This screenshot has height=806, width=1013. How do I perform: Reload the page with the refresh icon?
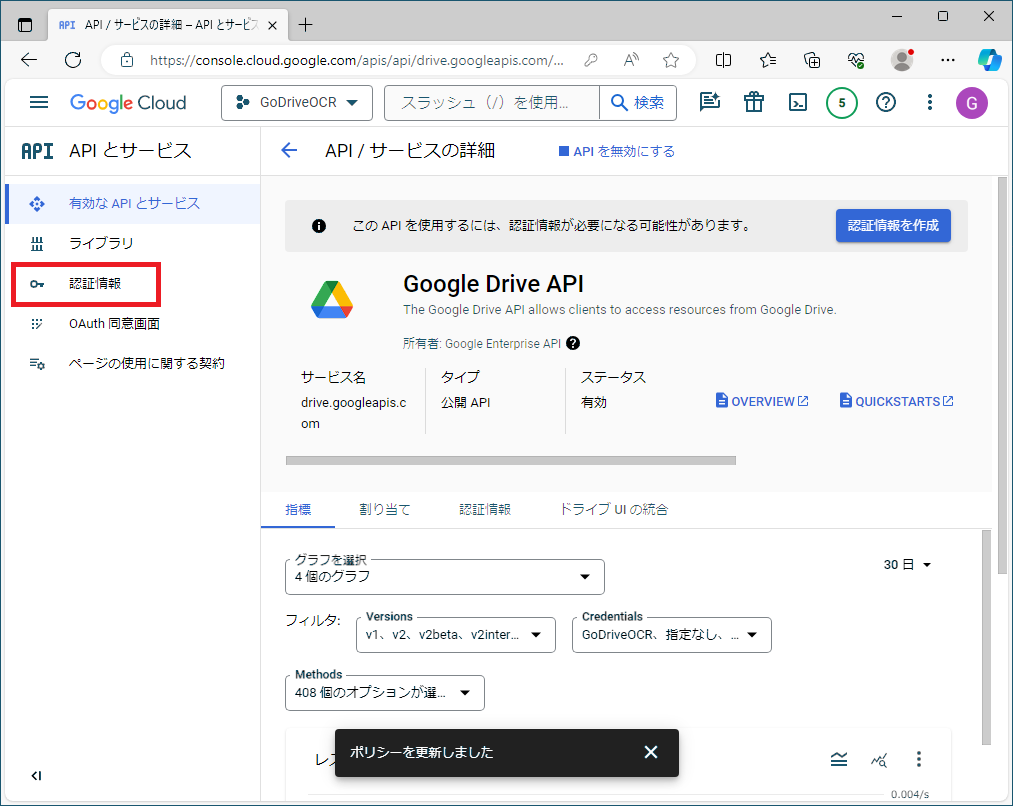(x=73, y=60)
